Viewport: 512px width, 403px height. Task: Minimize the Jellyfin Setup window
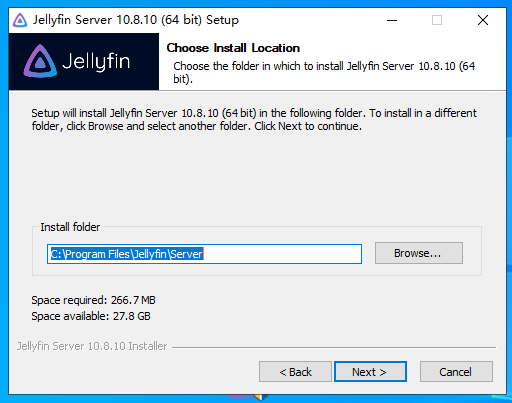[392, 20]
